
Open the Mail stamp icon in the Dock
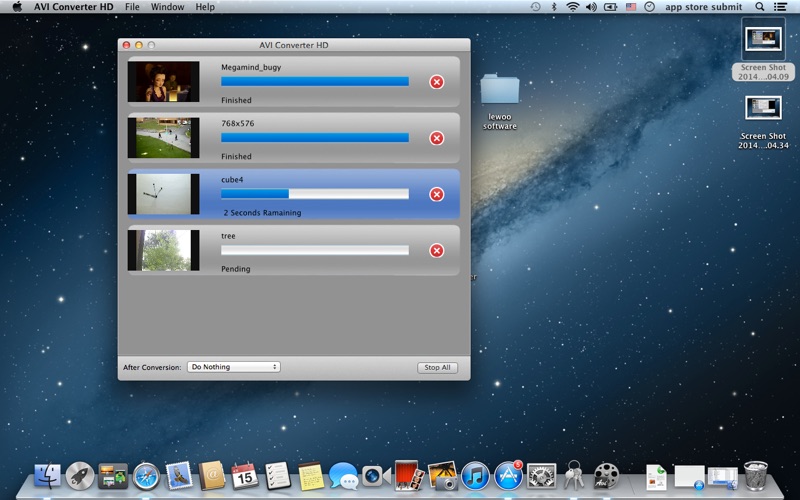click(179, 476)
